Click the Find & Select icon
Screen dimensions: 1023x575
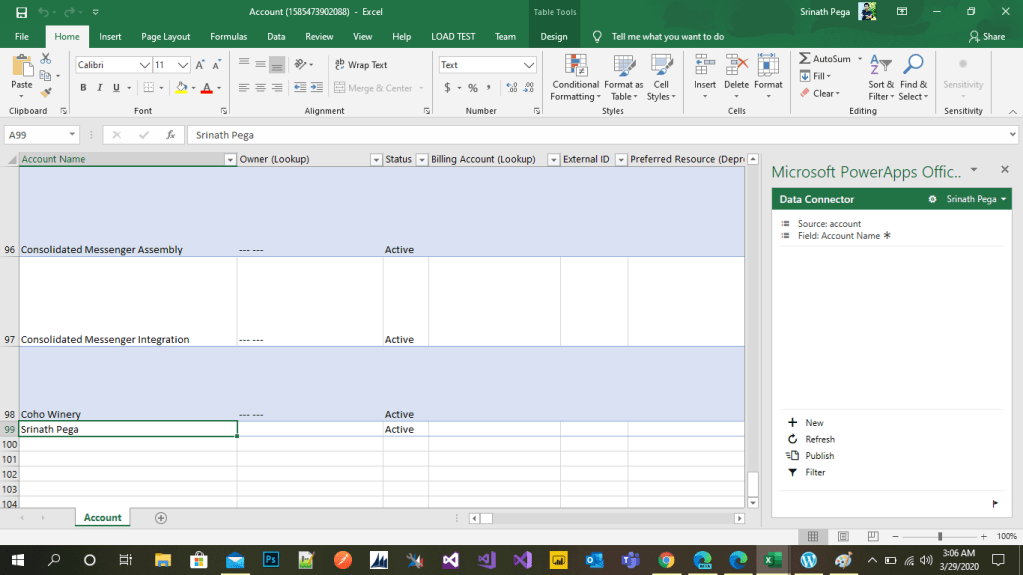[x=912, y=68]
